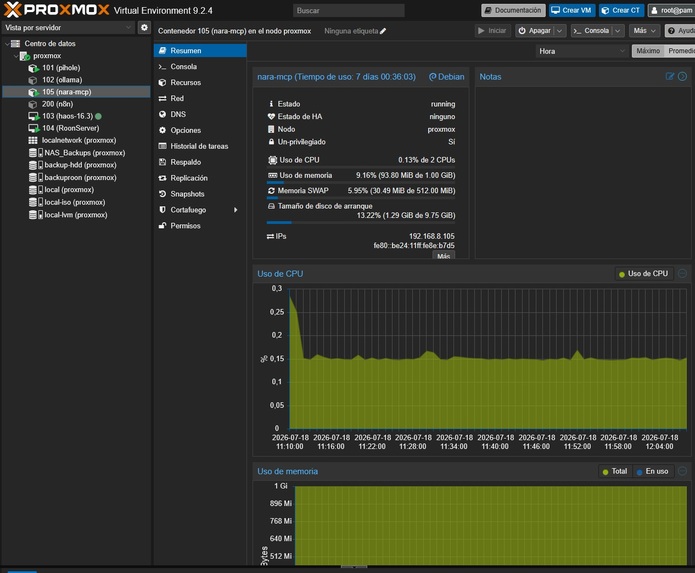Open Historial de tareas
This screenshot has width=695, height=573.
click(x=200, y=146)
